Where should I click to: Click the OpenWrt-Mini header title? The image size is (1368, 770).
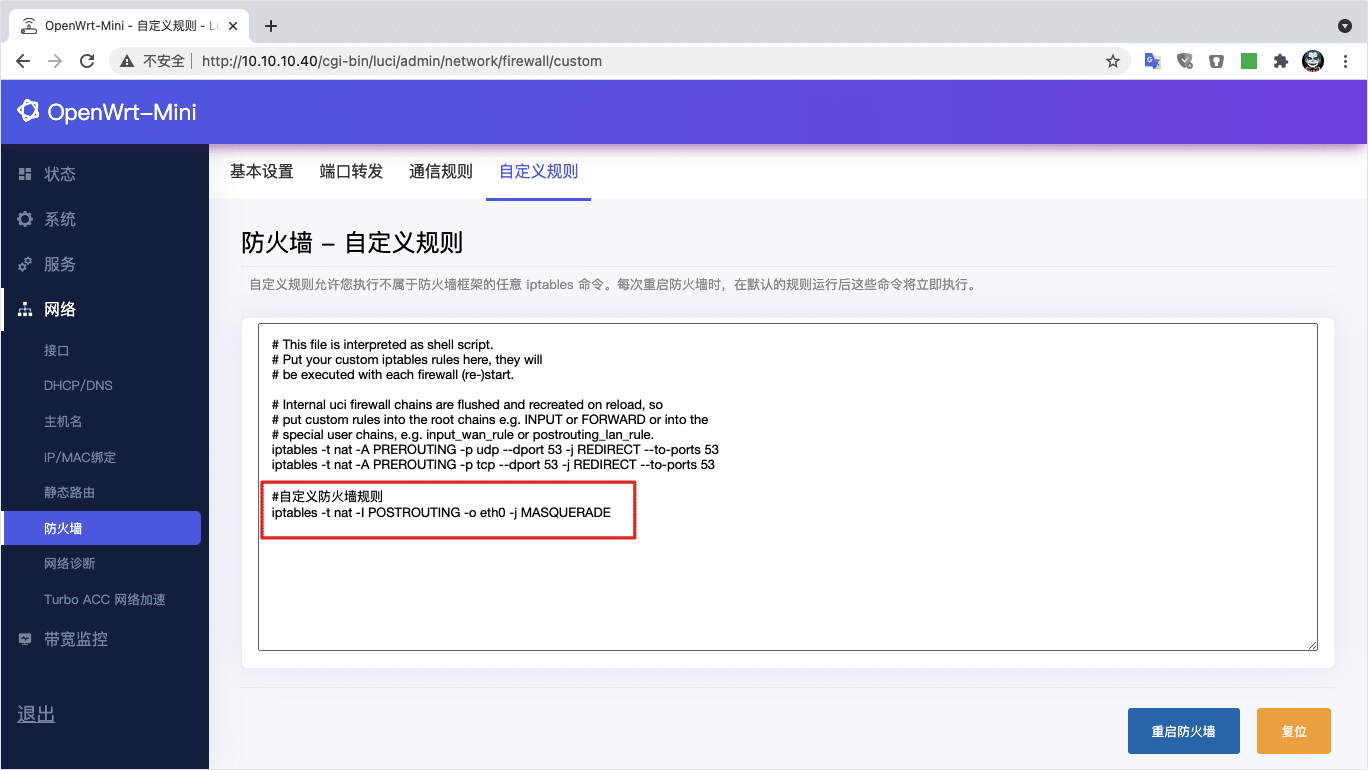[x=122, y=112]
